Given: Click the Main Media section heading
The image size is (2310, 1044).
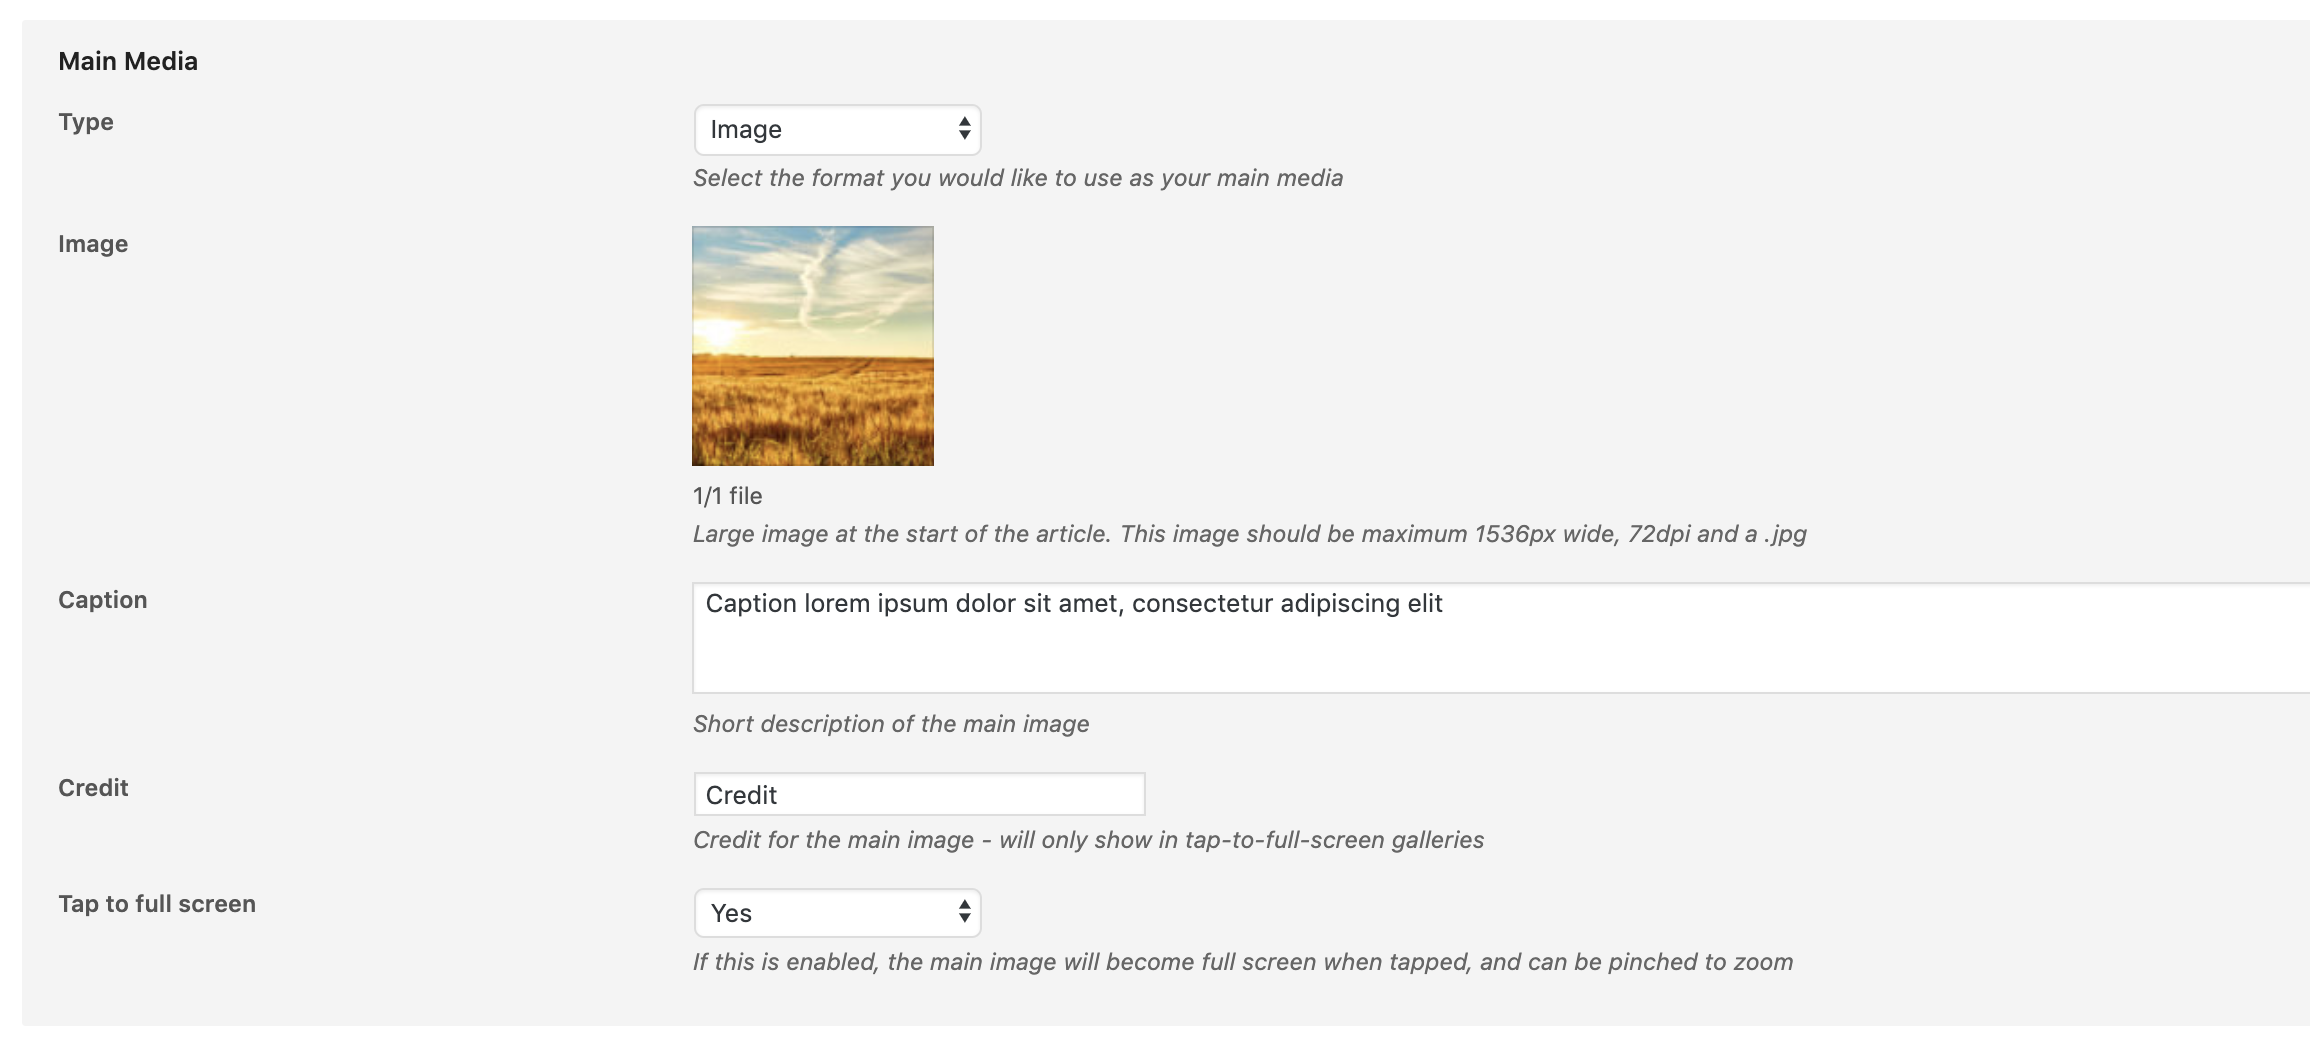Looking at the screenshot, I should tap(128, 61).
